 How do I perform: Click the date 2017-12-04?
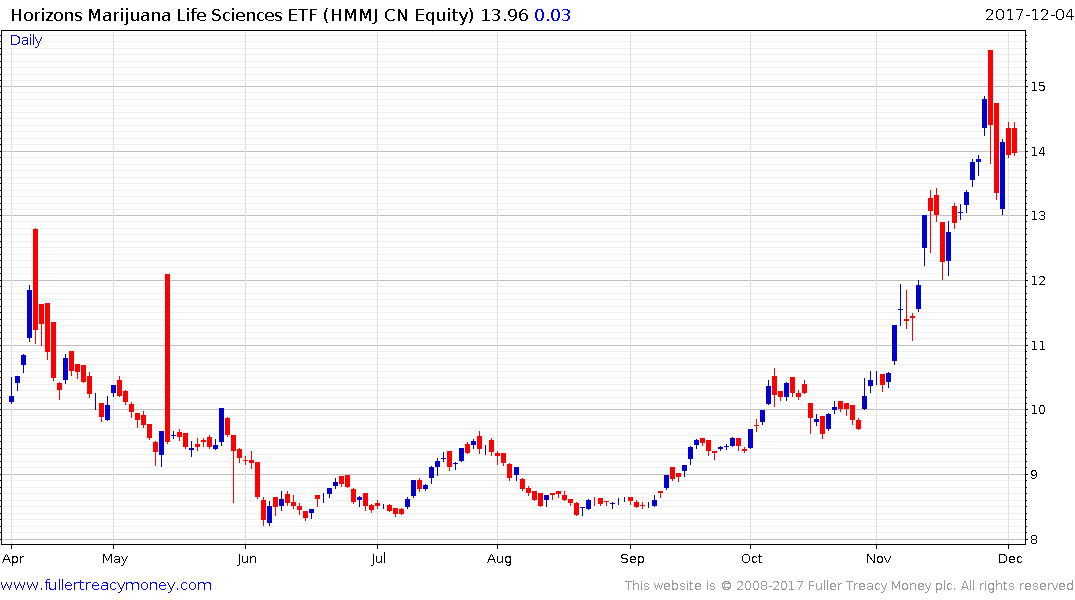(1029, 15)
